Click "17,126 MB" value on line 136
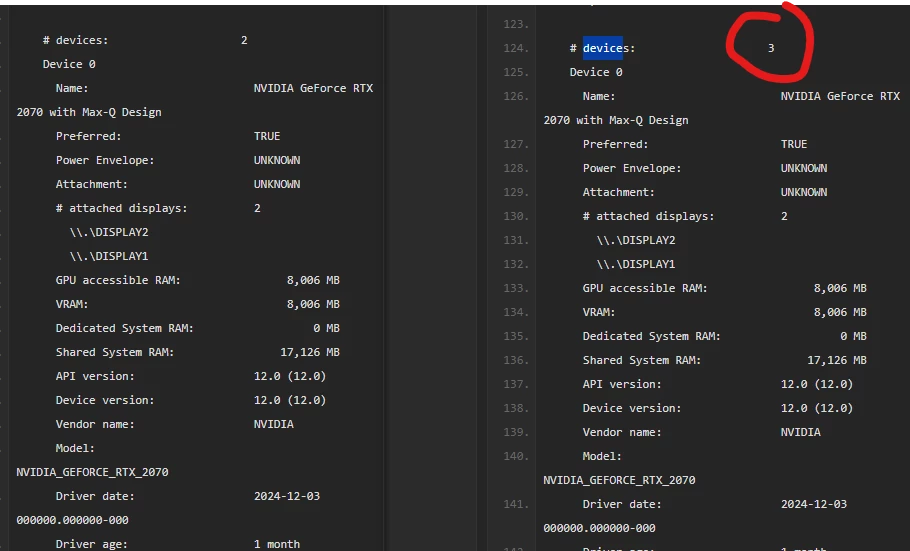910x551 pixels. (x=837, y=360)
